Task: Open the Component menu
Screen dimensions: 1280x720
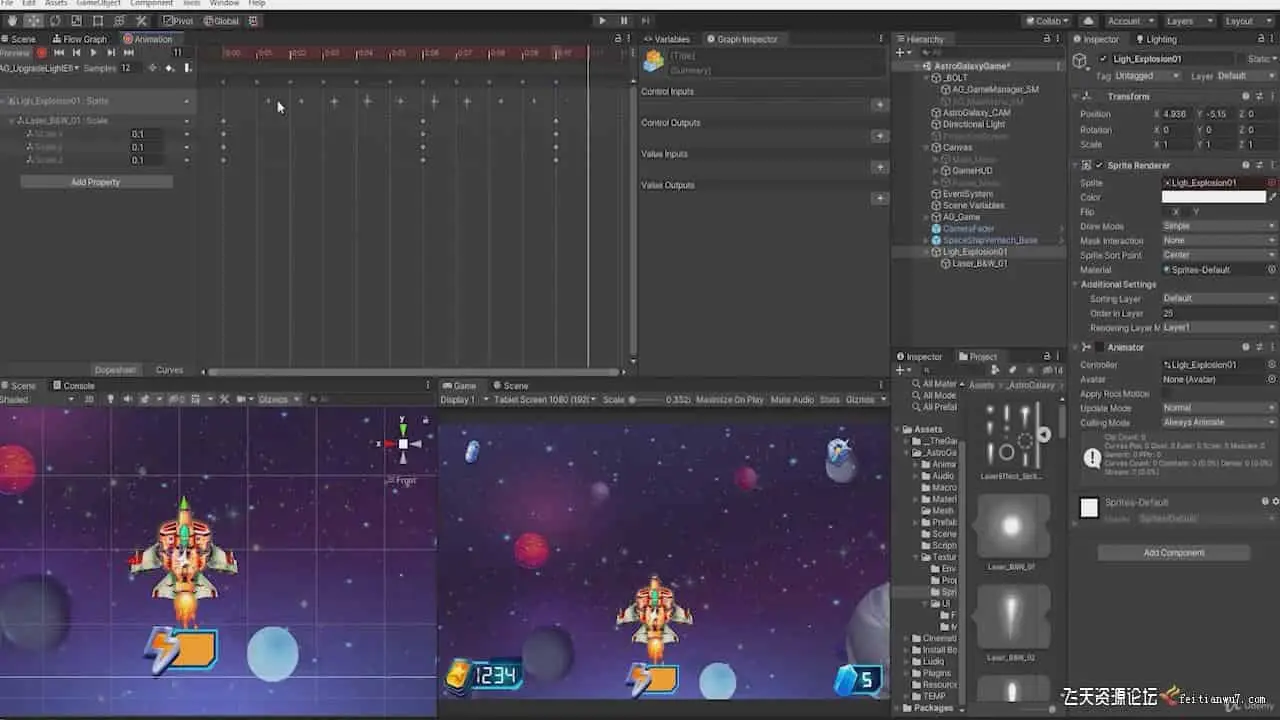Action: click(151, 3)
